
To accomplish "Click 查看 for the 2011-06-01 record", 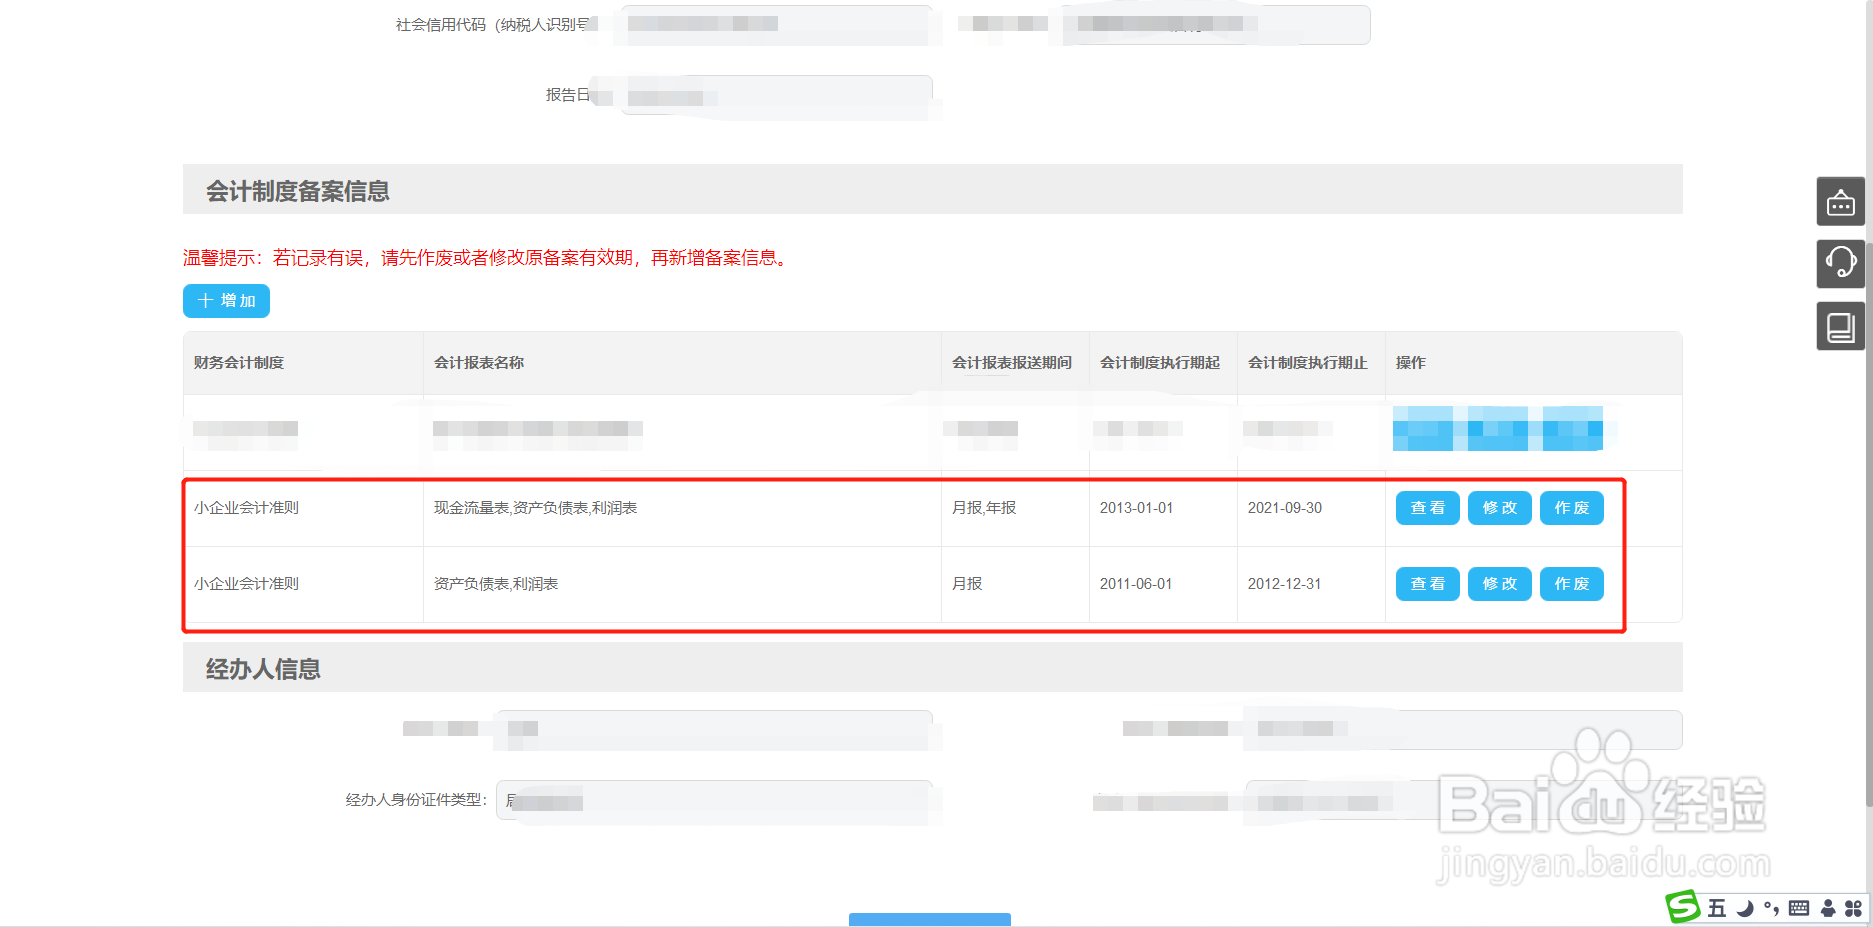I will tap(1428, 584).
